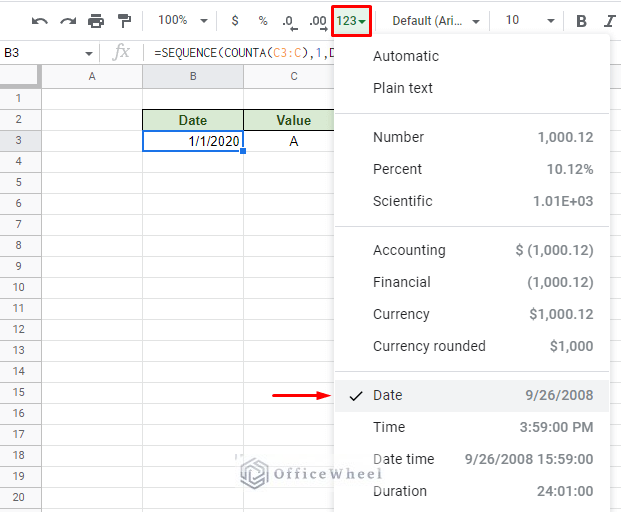Image resolution: width=621 pixels, height=512 pixels.
Task: Increase decimal places icon
Action: 318,22
